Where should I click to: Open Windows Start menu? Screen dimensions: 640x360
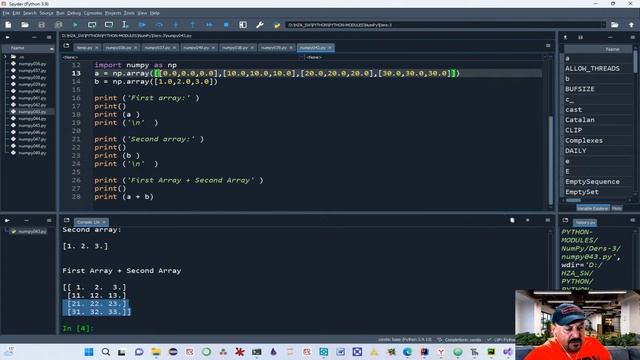click(89, 352)
